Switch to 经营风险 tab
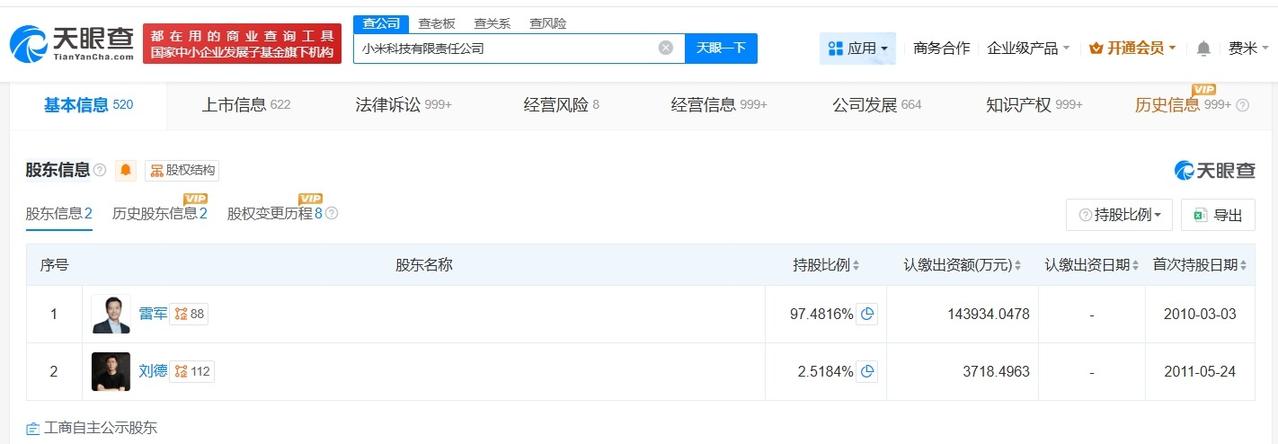Image resolution: width=1278 pixels, height=444 pixels. tap(561, 104)
